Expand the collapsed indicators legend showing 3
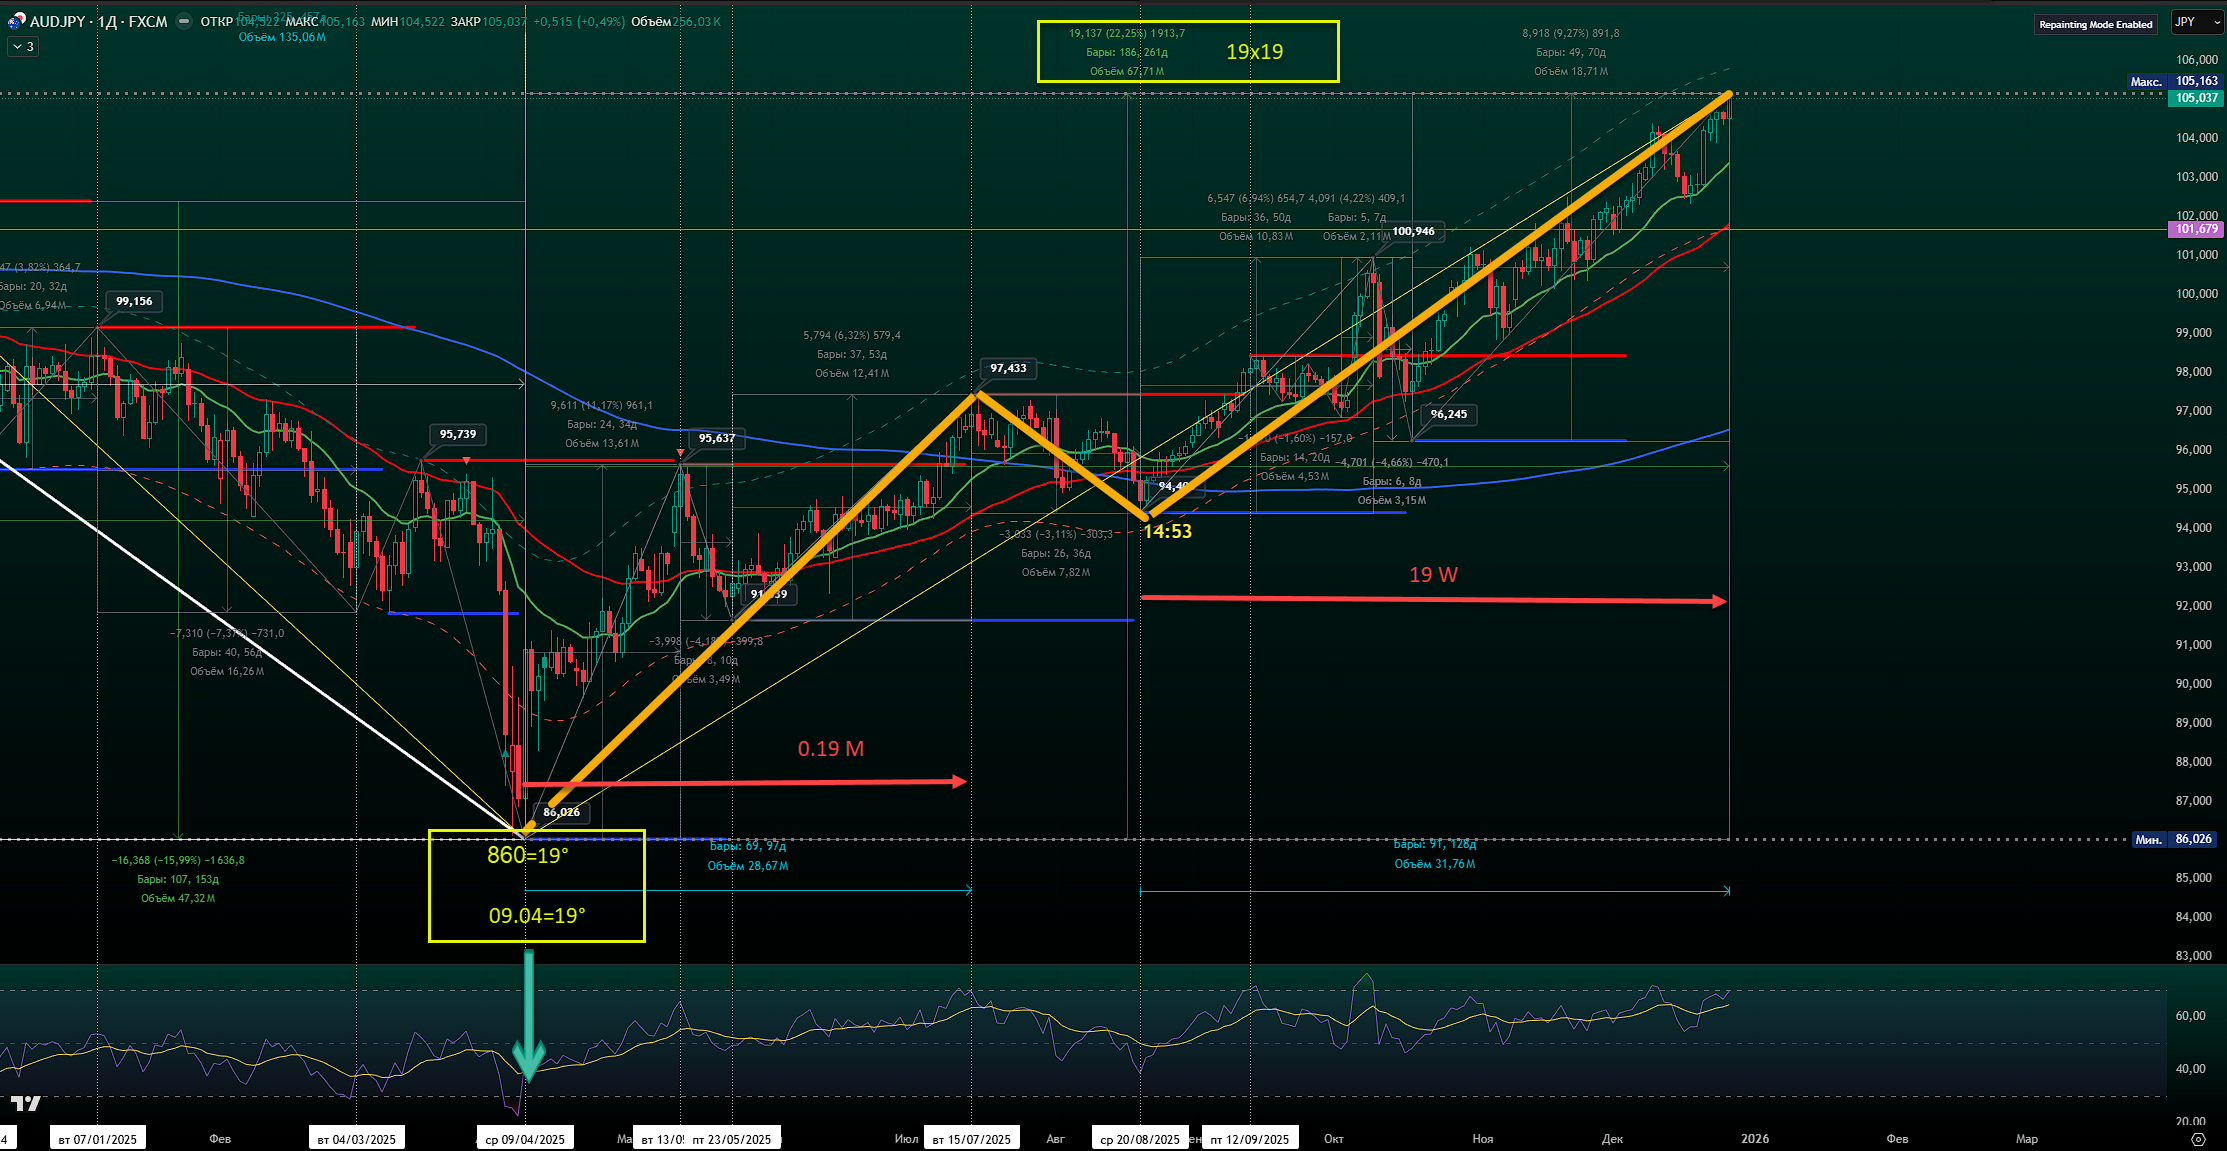The height and width of the screenshot is (1151, 2227). click(x=23, y=46)
